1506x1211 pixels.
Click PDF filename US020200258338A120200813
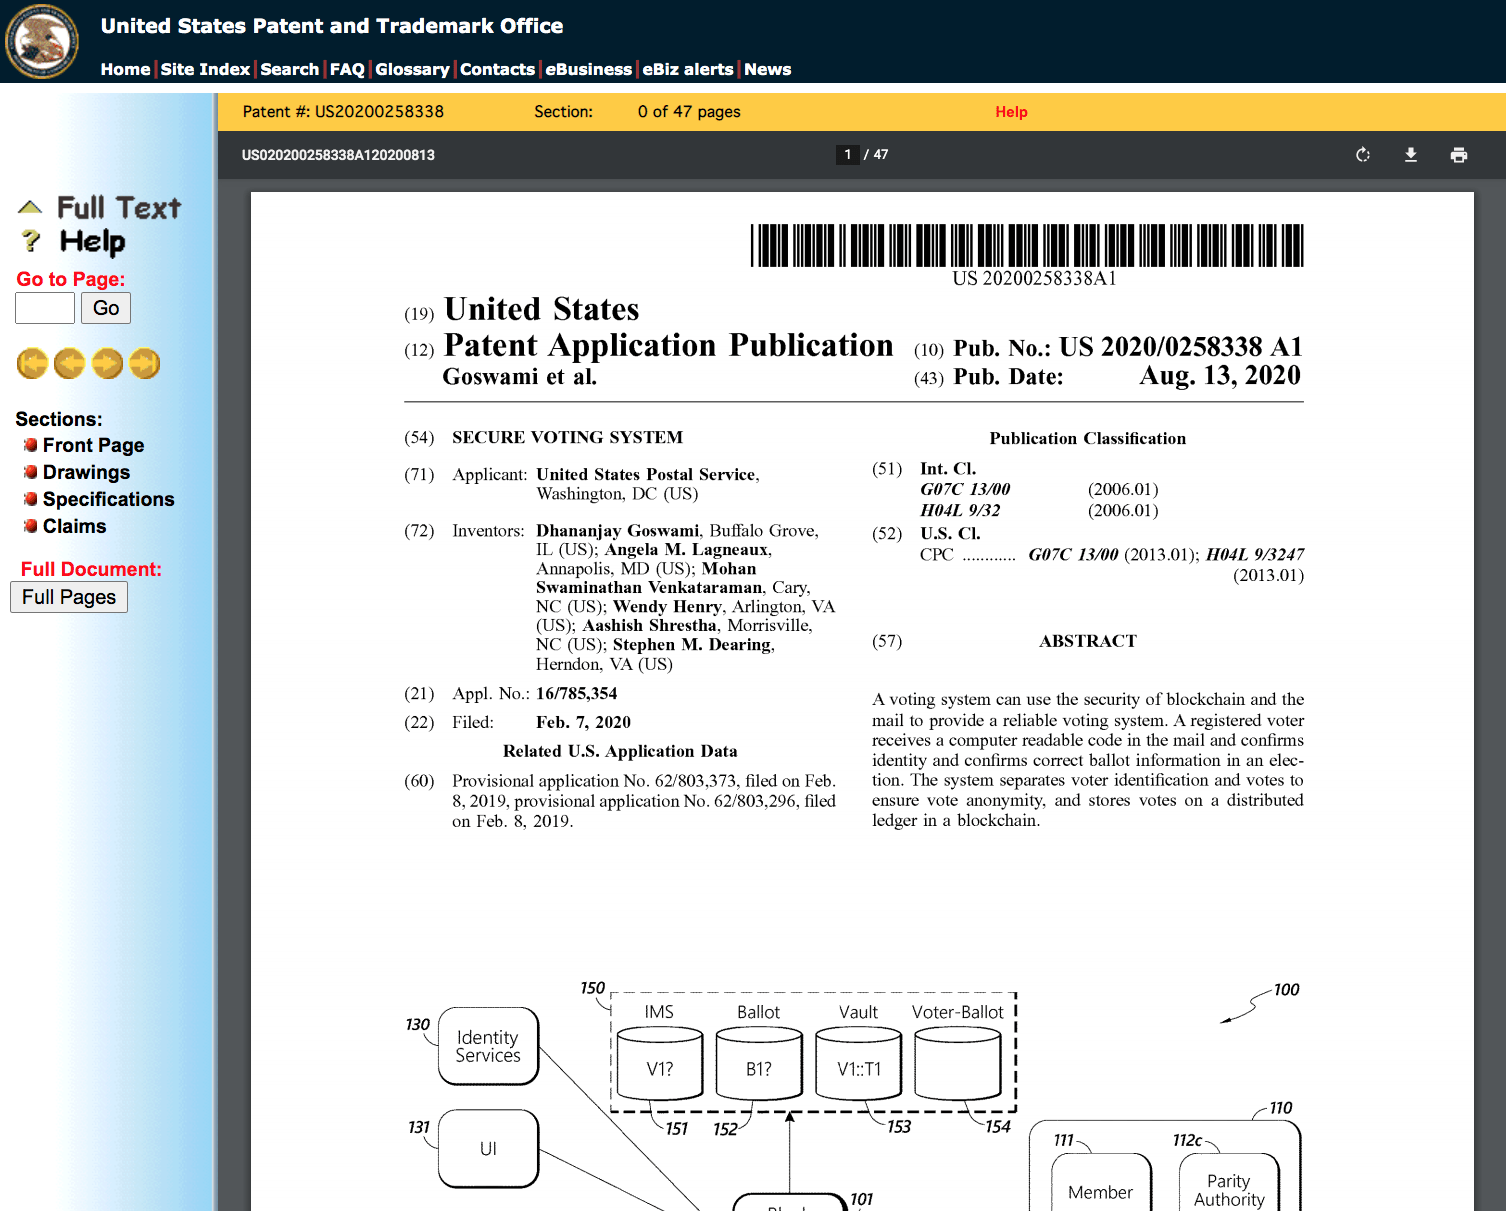(338, 155)
